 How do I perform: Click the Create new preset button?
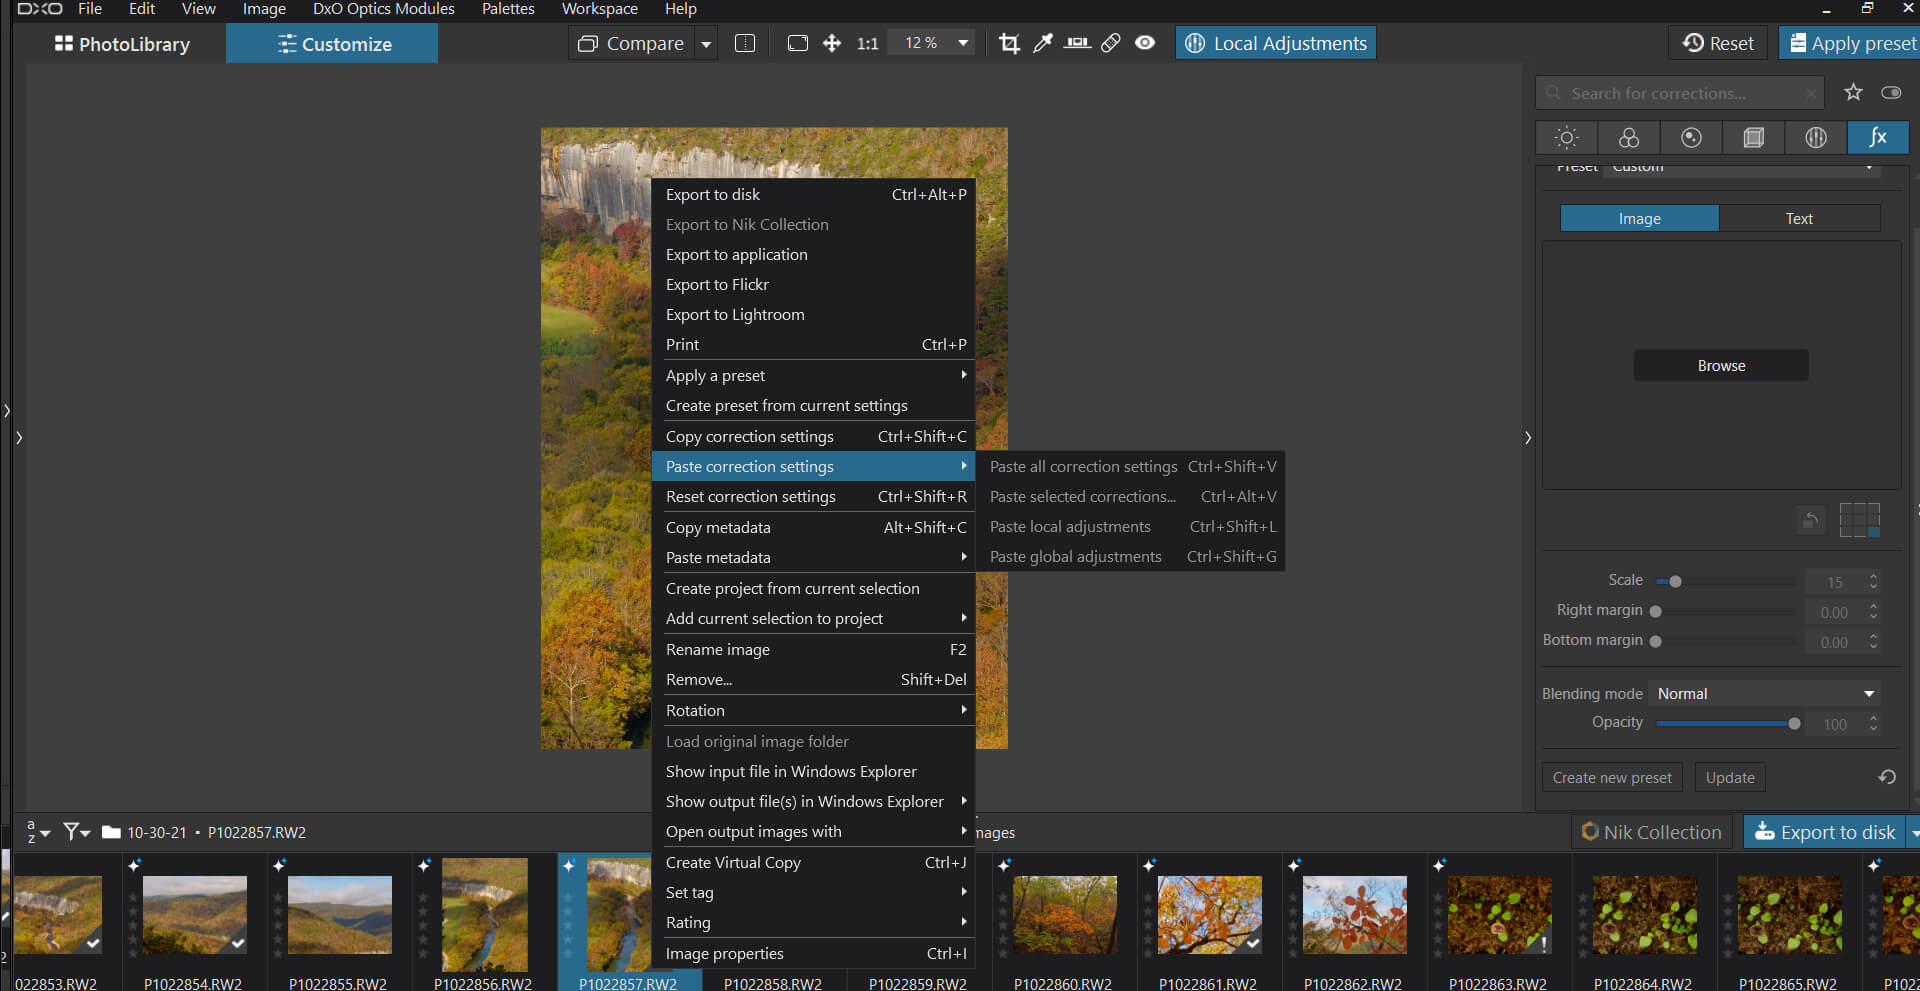click(x=1611, y=778)
